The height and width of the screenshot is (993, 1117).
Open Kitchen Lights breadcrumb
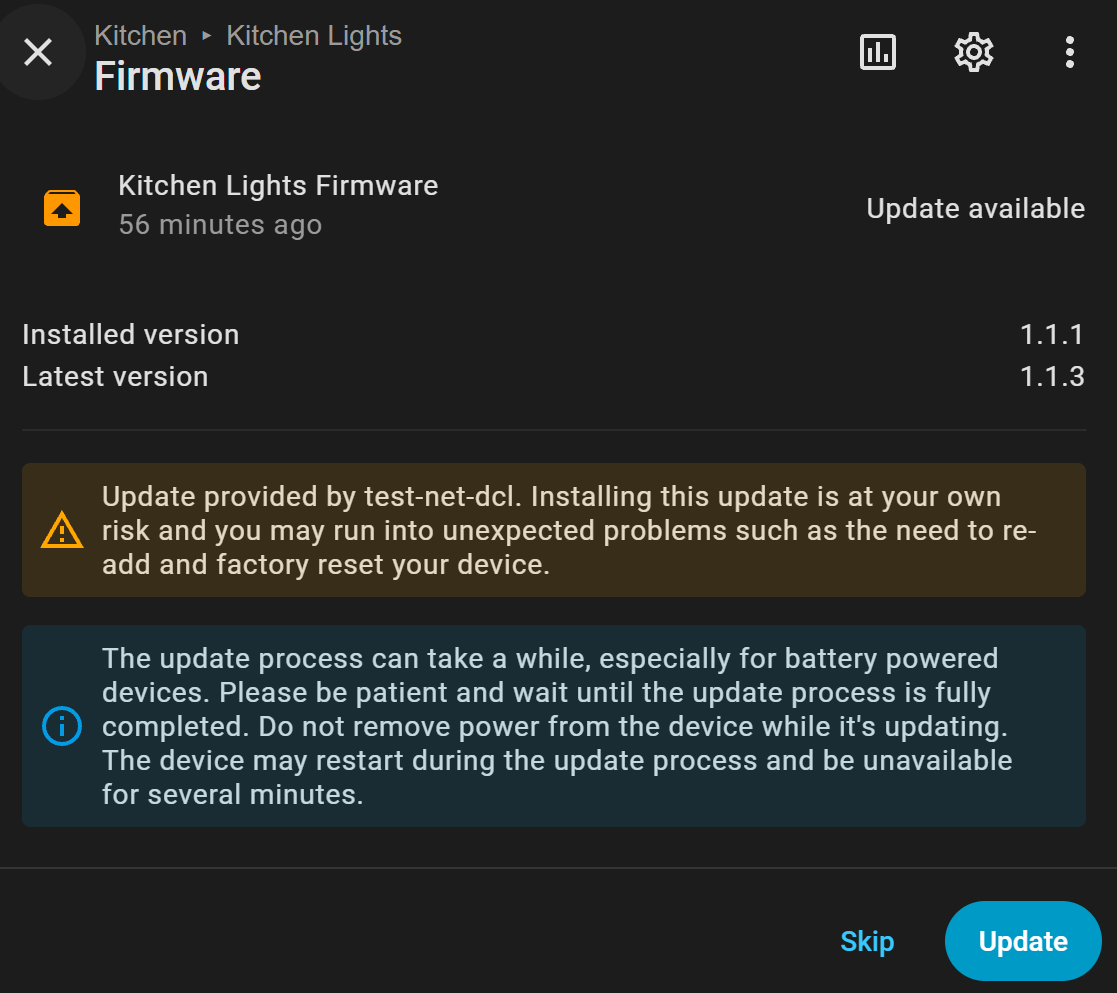[314, 36]
